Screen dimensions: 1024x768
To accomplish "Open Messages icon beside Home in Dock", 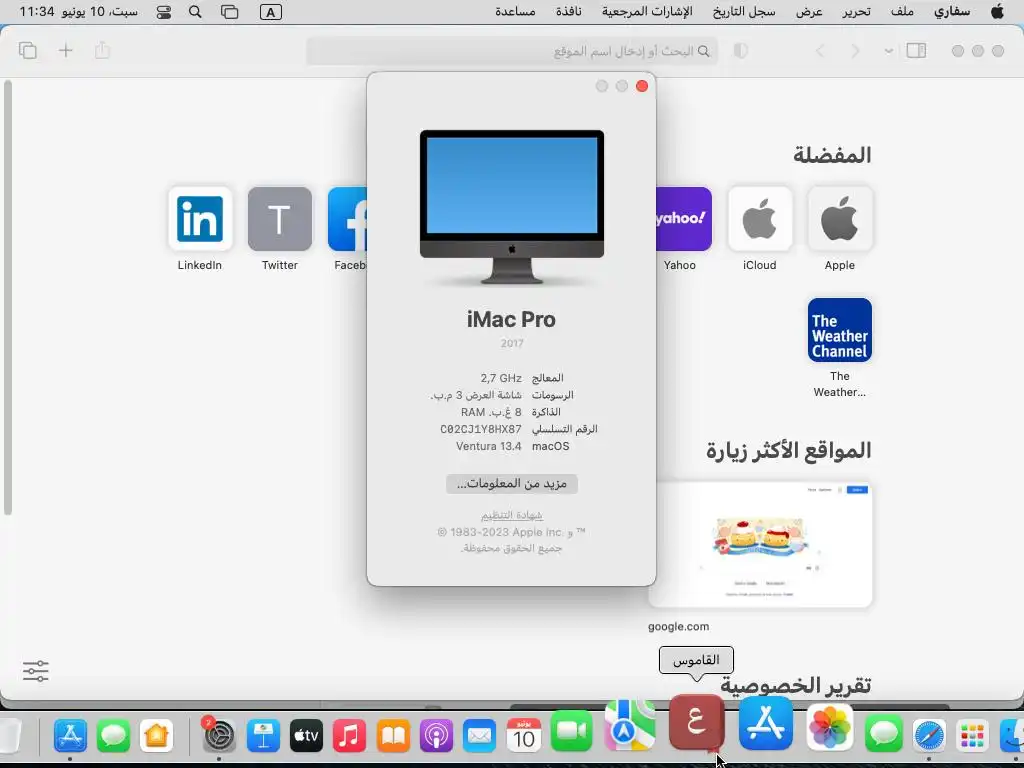I will (113, 735).
